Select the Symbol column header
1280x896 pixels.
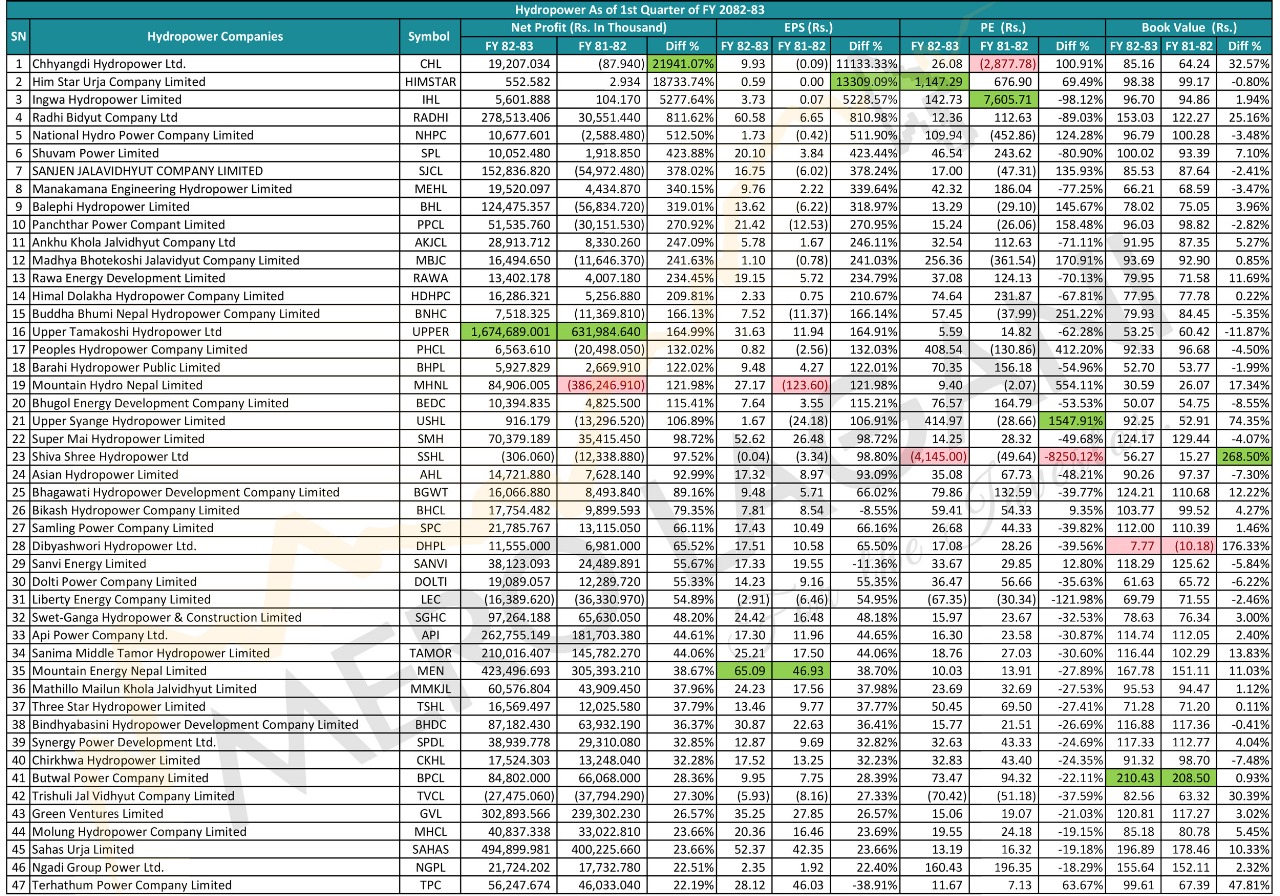pos(429,37)
